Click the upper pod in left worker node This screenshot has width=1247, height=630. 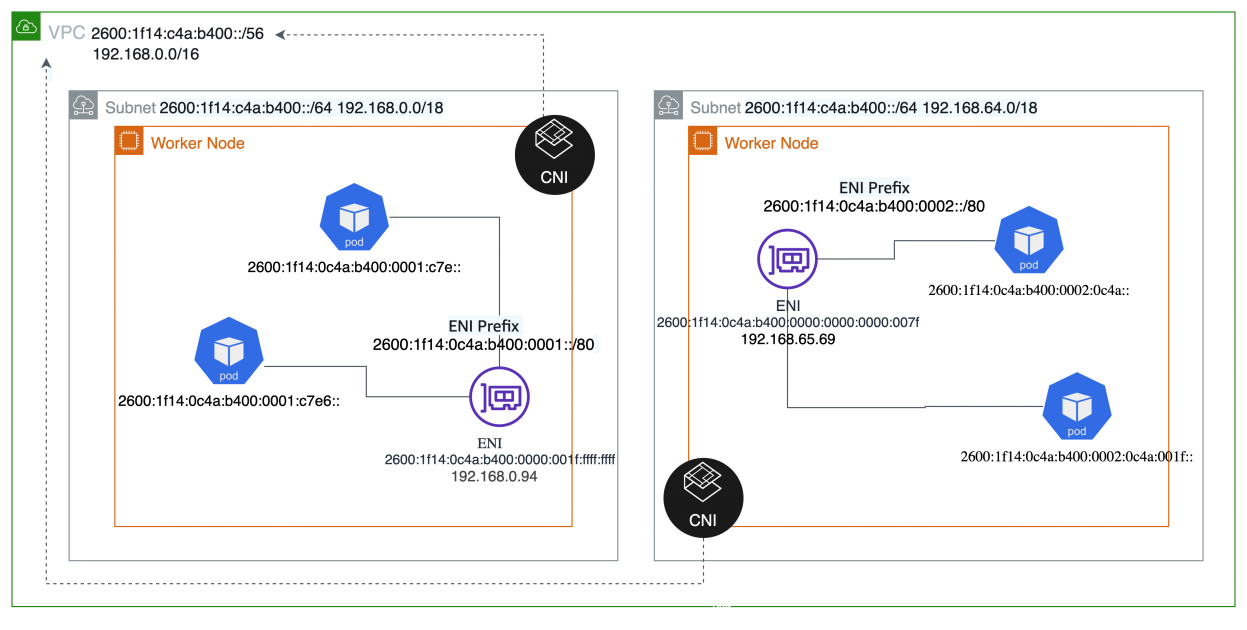354,219
